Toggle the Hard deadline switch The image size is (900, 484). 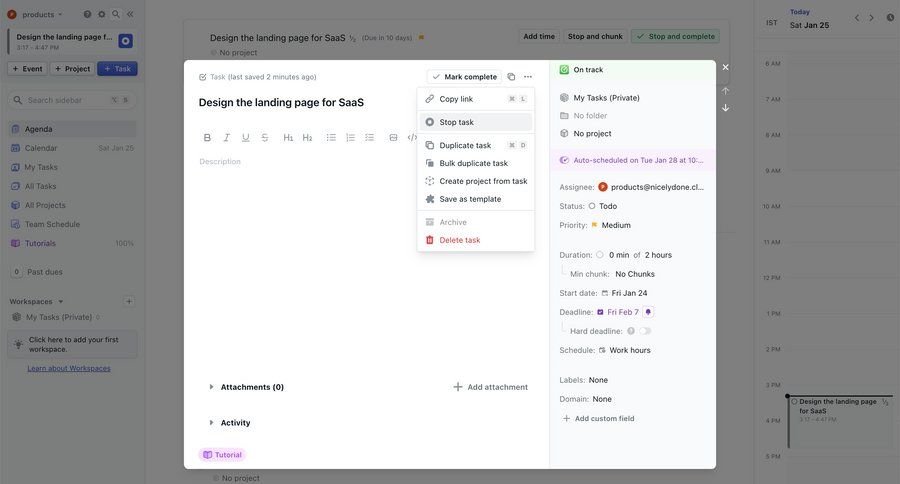646,331
